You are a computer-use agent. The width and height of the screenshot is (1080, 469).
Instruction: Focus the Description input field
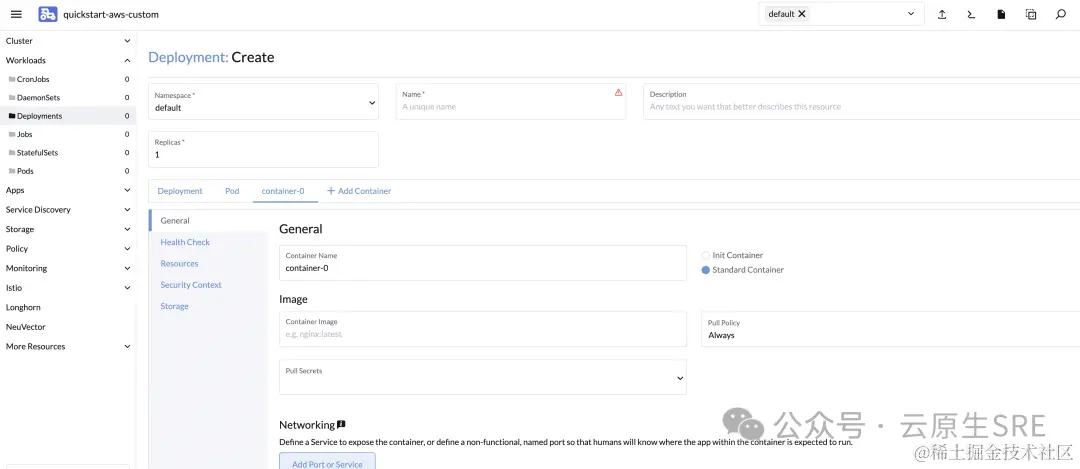(862, 102)
